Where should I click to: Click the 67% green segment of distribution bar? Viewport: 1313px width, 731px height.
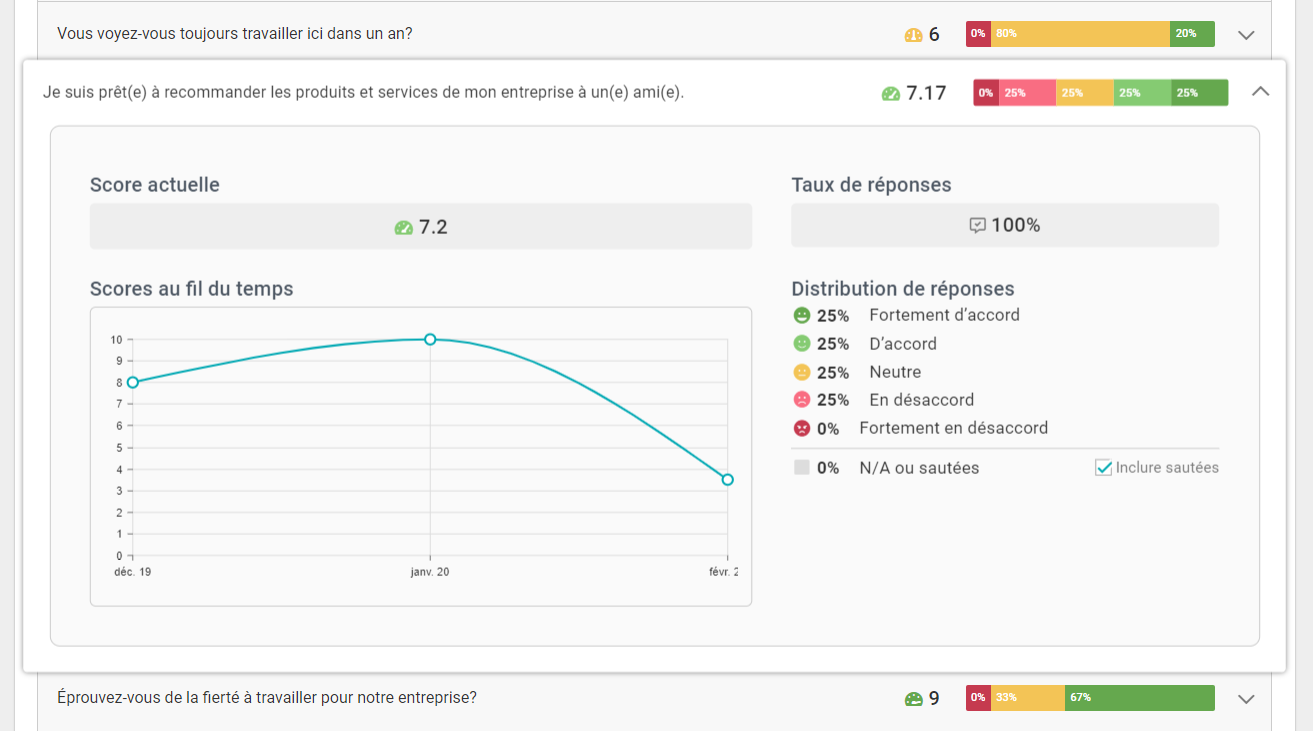click(x=1139, y=698)
